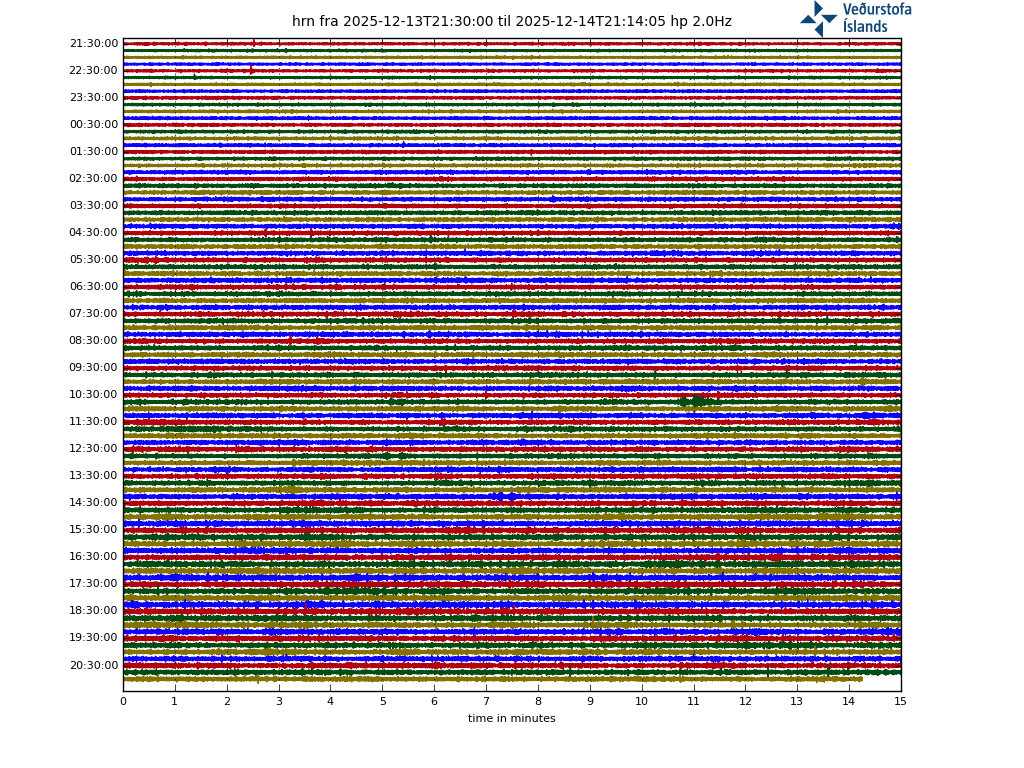Click the x-axis tick labeled 0
This screenshot has width=1024, height=768.
click(123, 701)
